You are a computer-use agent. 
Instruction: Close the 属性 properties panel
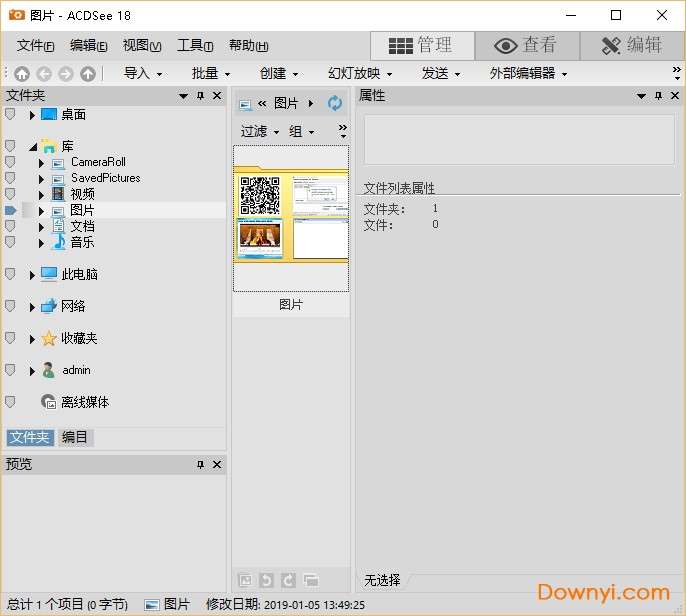pos(674,96)
